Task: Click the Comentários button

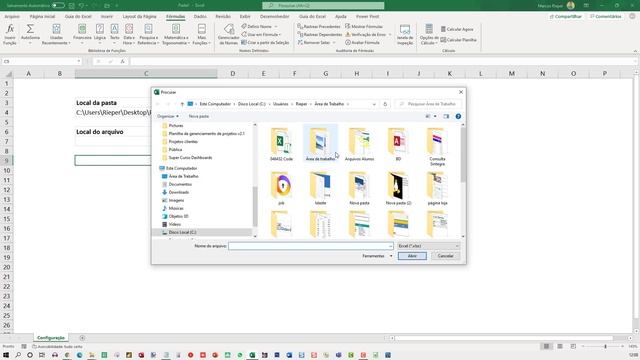Action: click(x=605, y=17)
